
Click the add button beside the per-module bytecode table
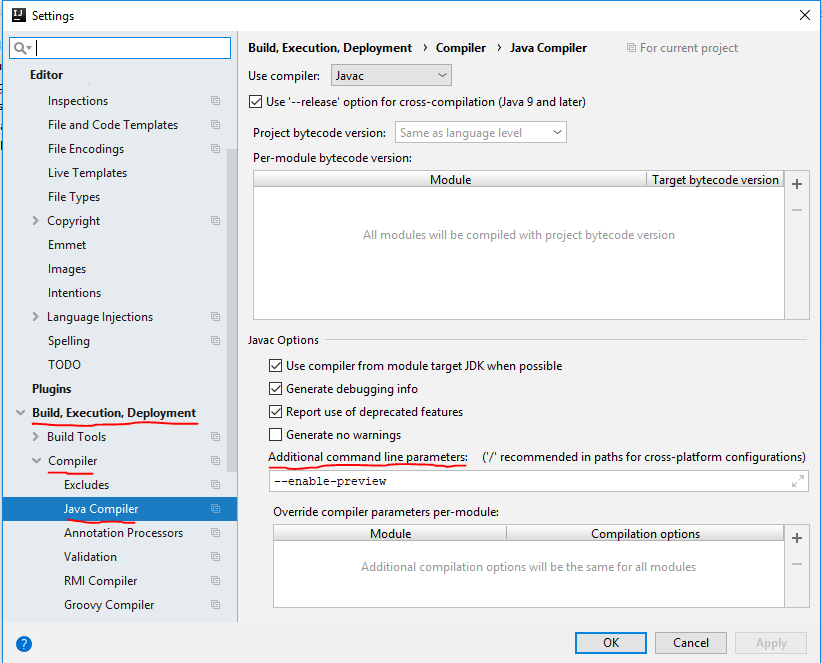[797, 184]
